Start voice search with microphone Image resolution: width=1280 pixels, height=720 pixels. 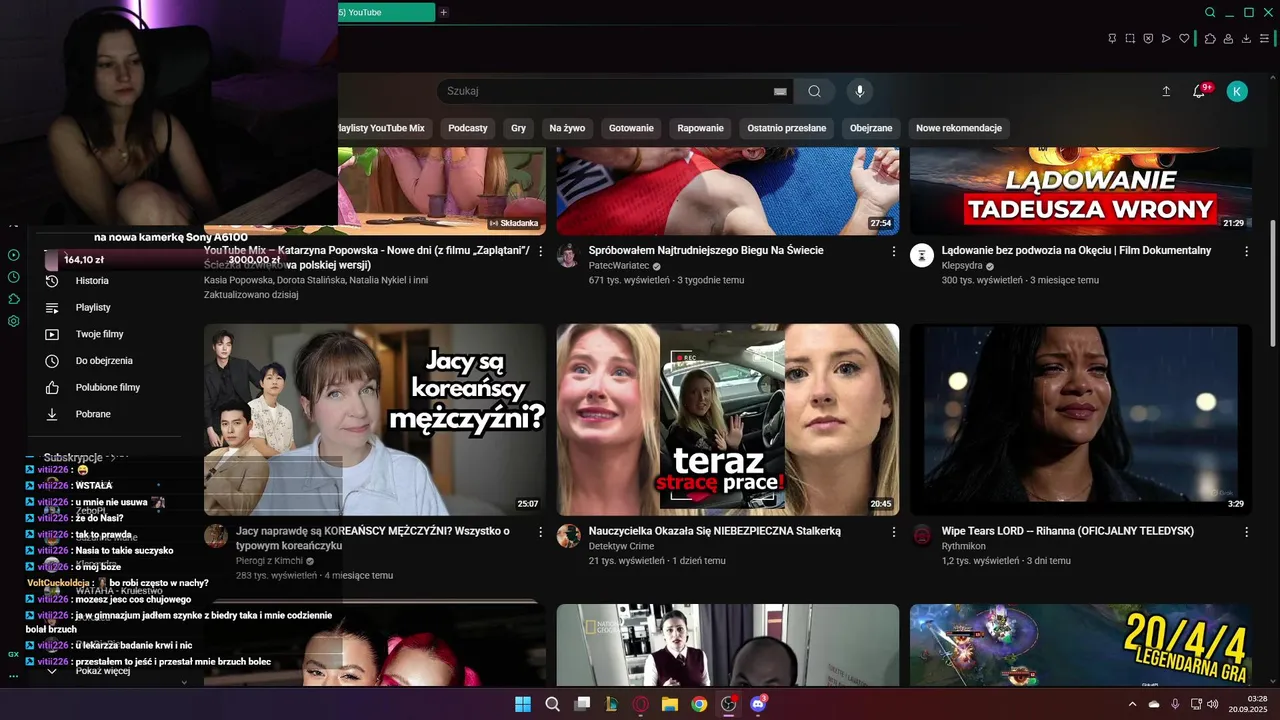(x=859, y=91)
